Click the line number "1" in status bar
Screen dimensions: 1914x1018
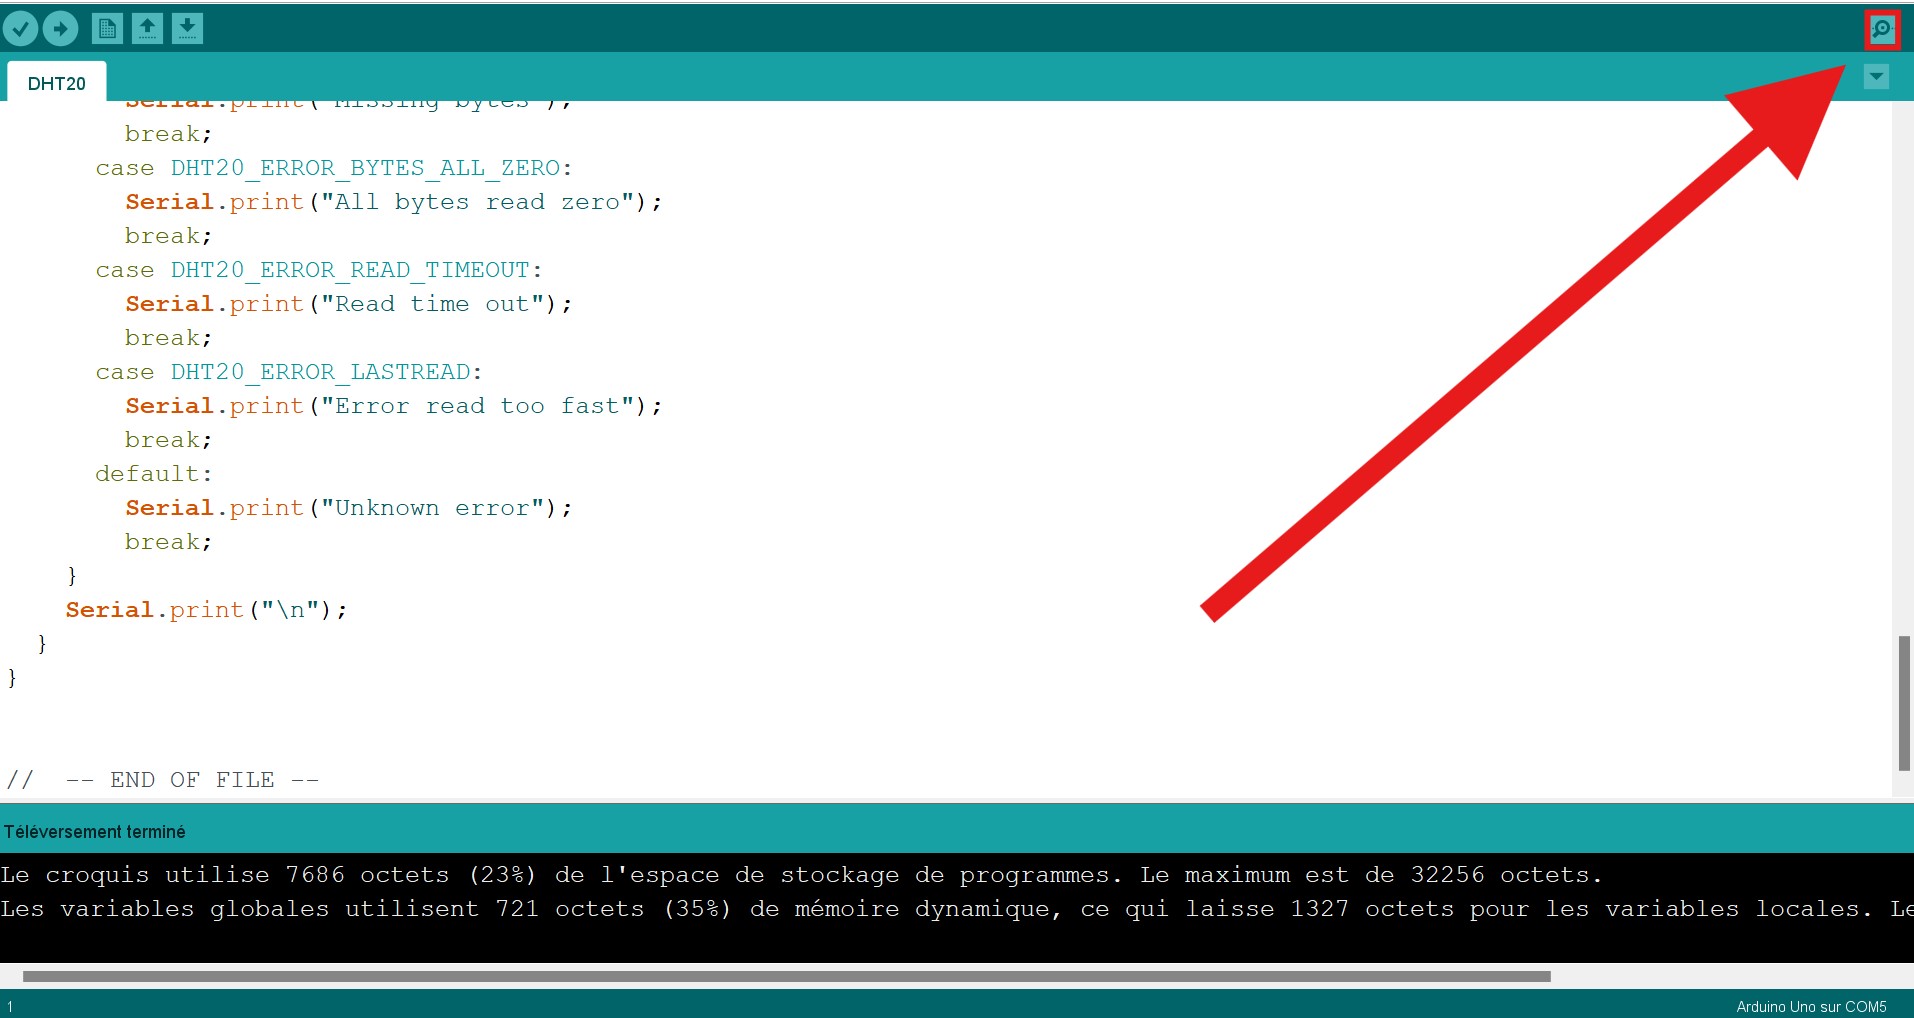tap(10, 1007)
